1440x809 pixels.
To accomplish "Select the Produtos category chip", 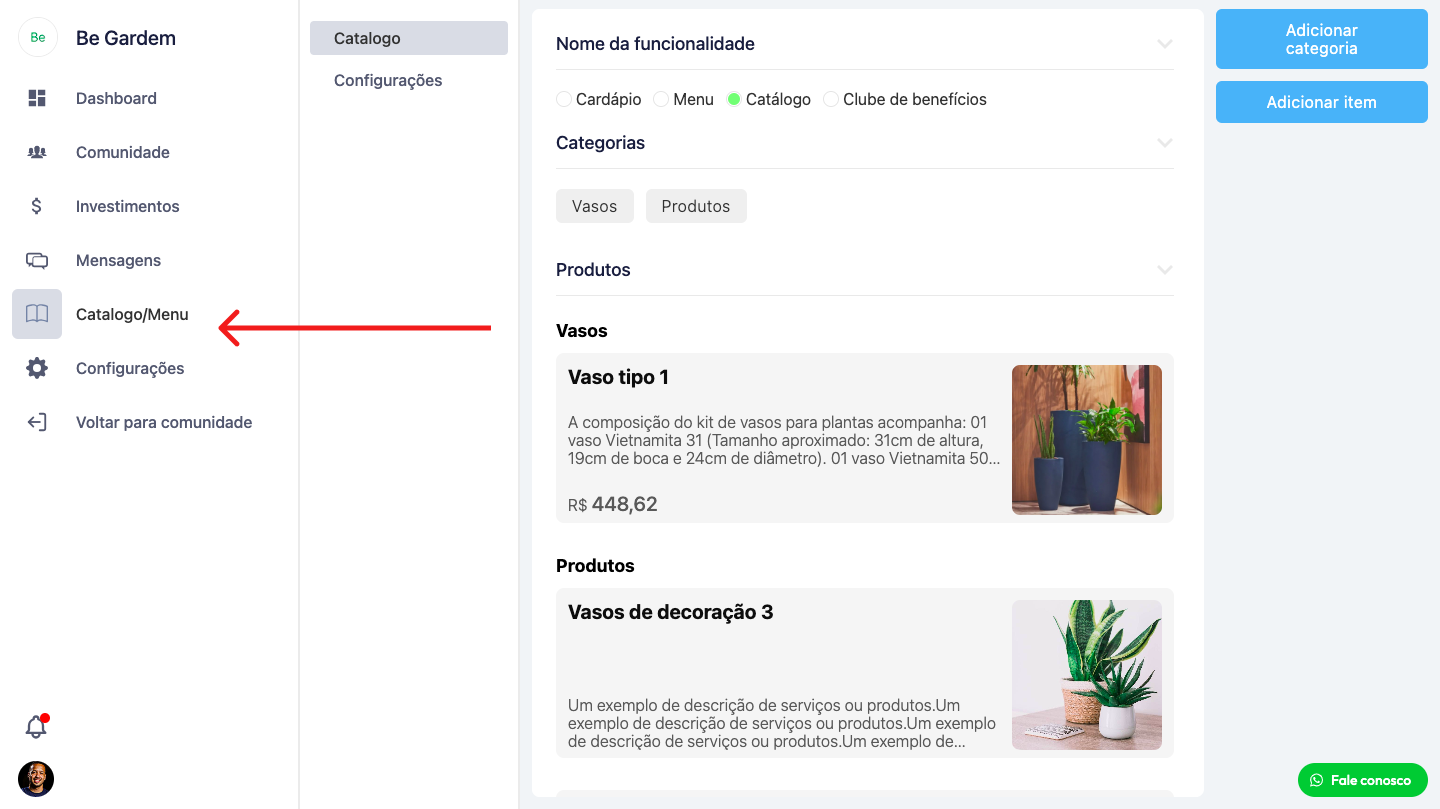I will click(696, 206).
